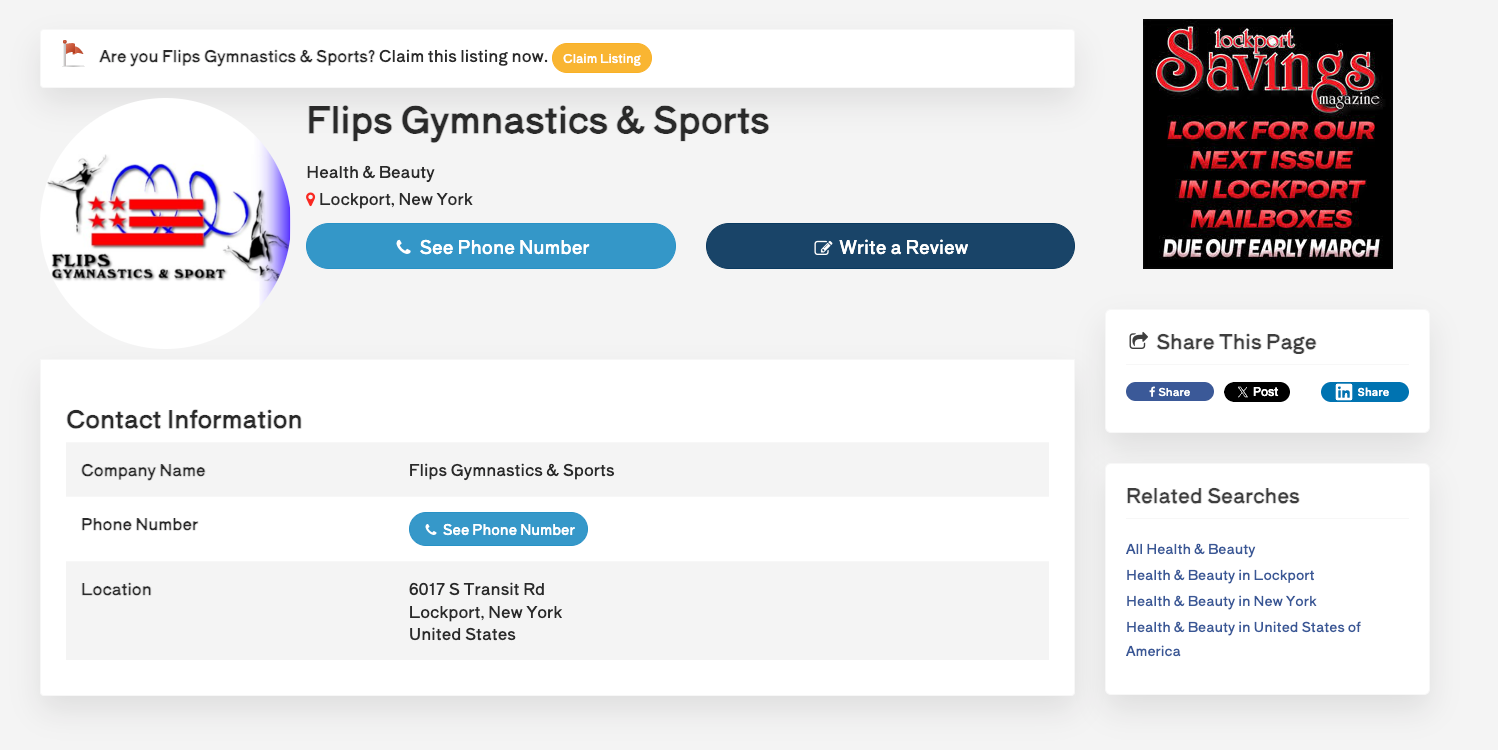Open Health & Beauty in United States link
Viewport: 1498px width, 750px height.
click(x=1243, y=638)
